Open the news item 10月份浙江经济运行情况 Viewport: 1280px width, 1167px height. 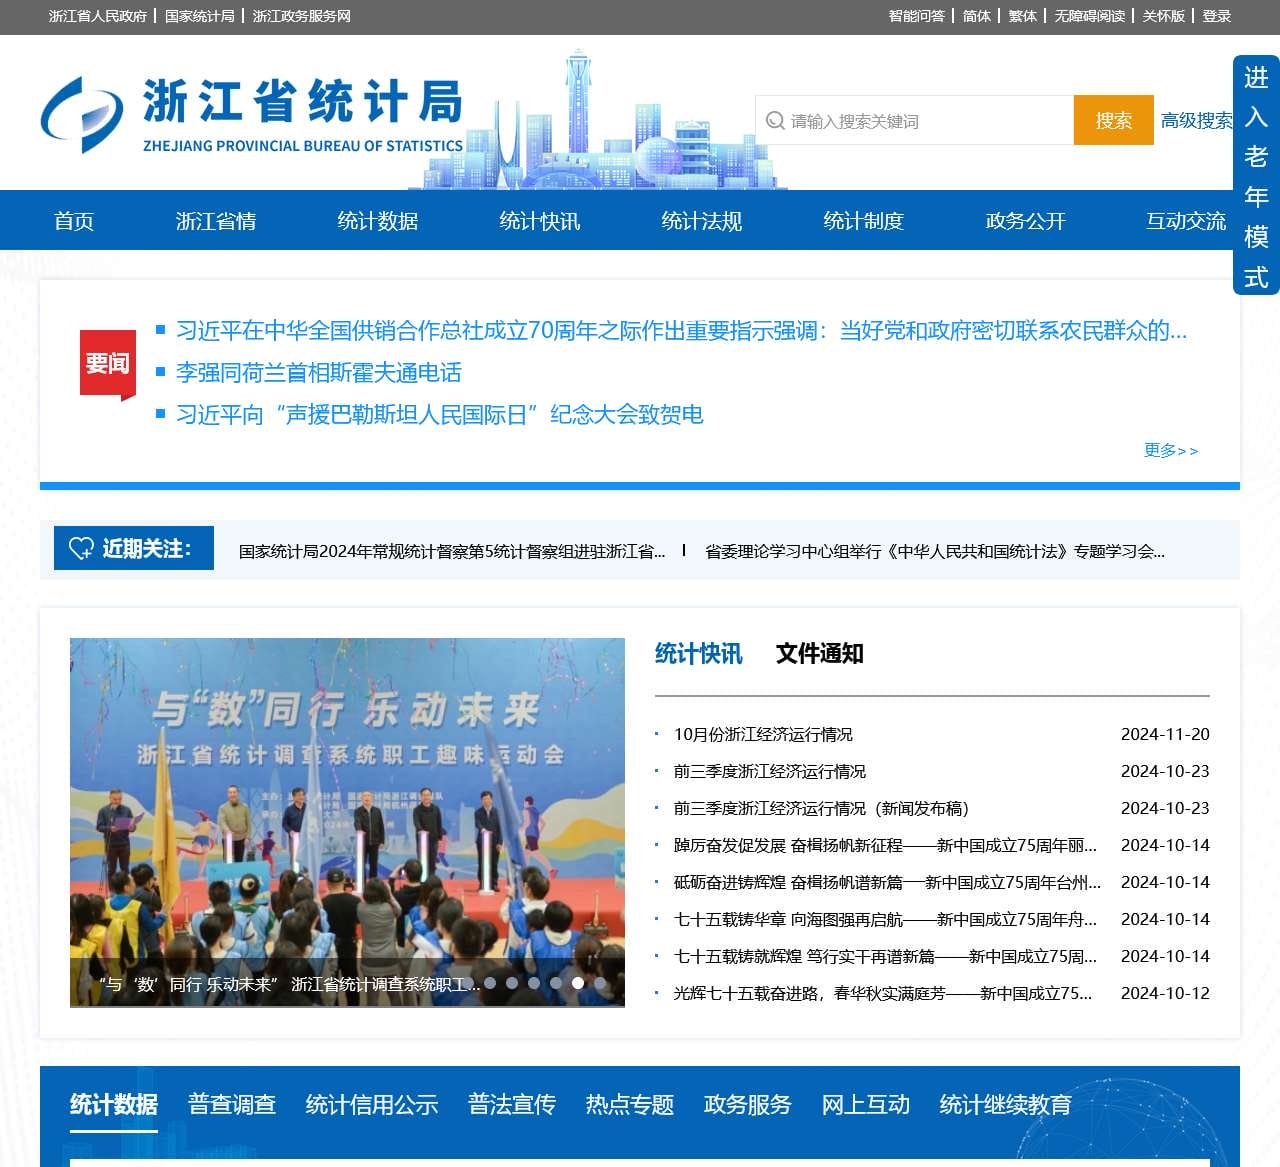click(765, 734)
